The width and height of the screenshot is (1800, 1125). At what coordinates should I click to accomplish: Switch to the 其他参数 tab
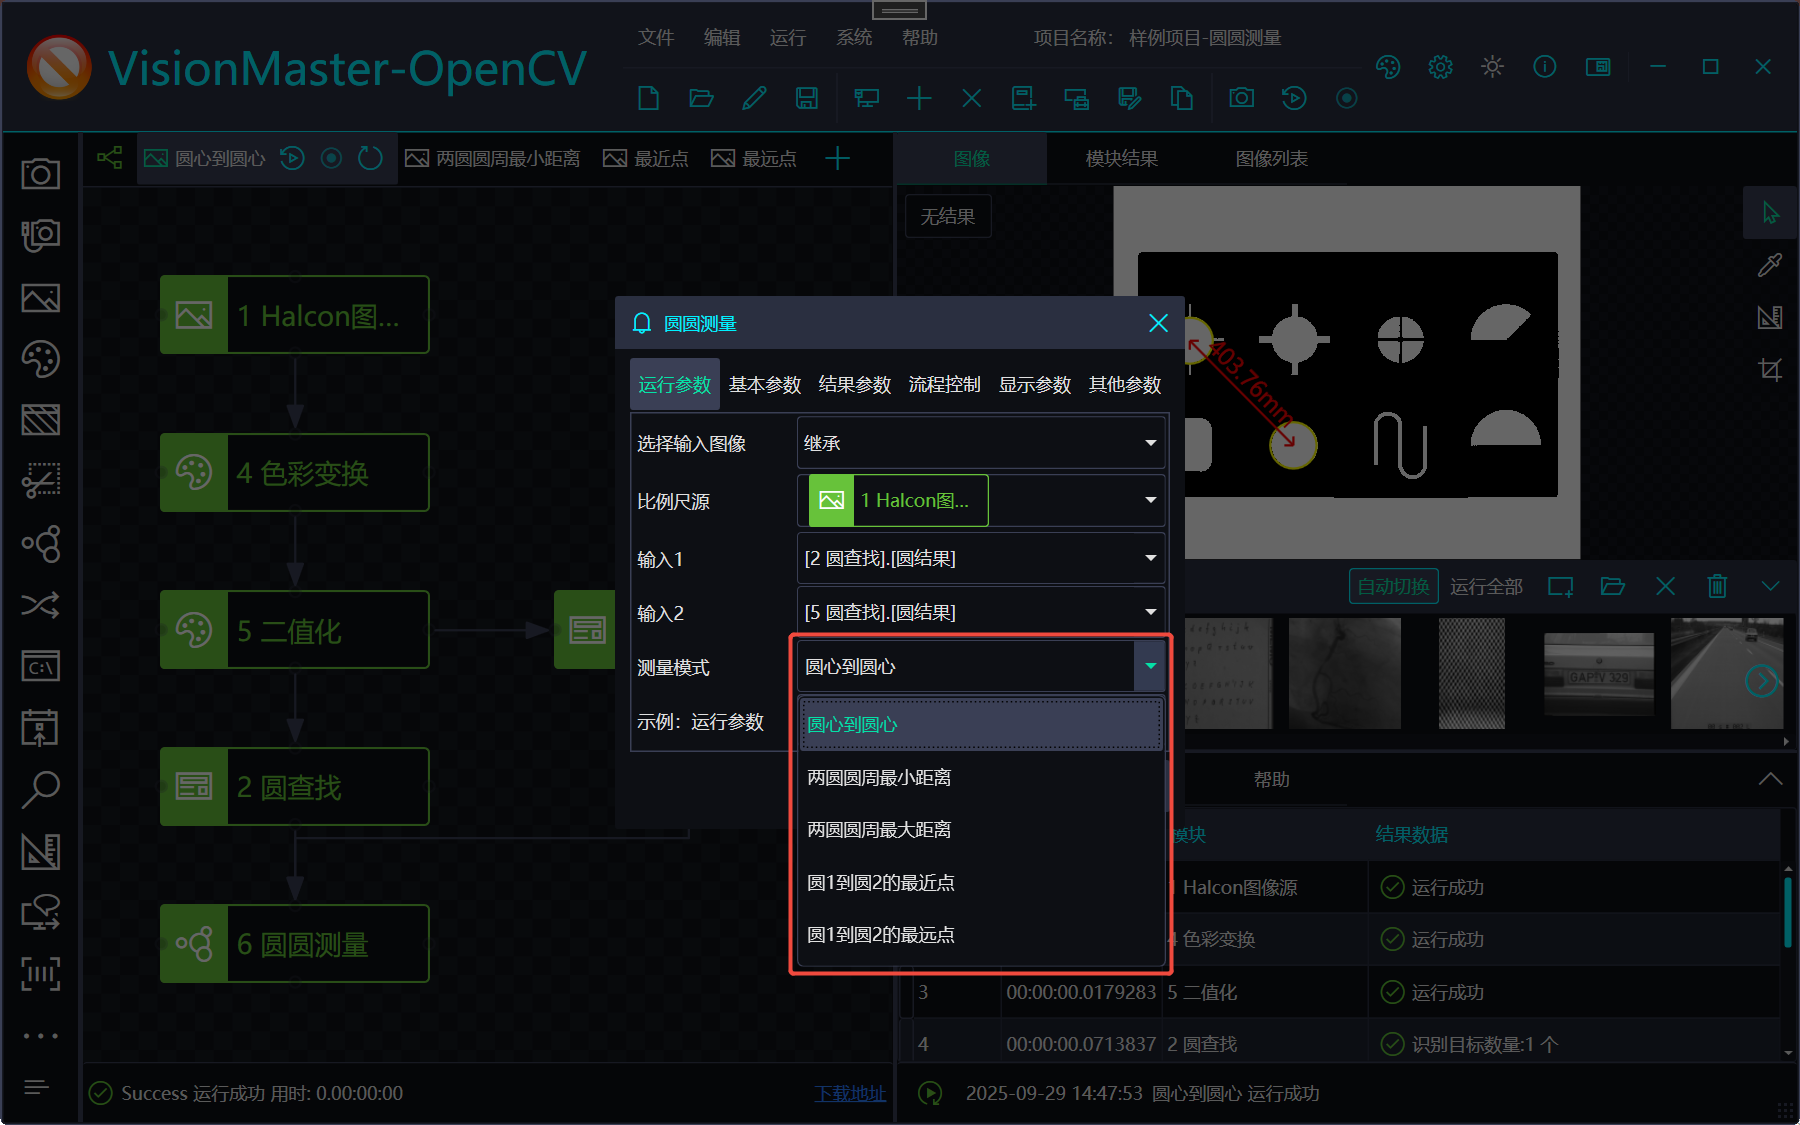tap(1125, 385)
